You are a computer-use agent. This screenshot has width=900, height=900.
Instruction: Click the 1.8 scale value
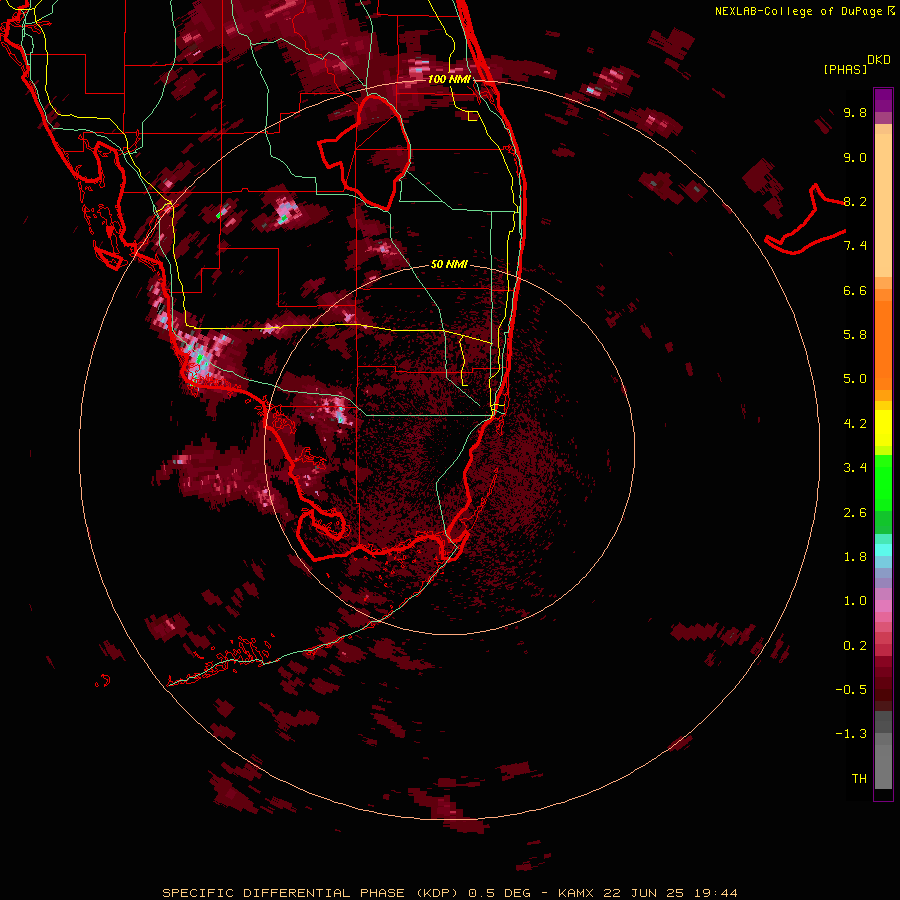[855, 557]
